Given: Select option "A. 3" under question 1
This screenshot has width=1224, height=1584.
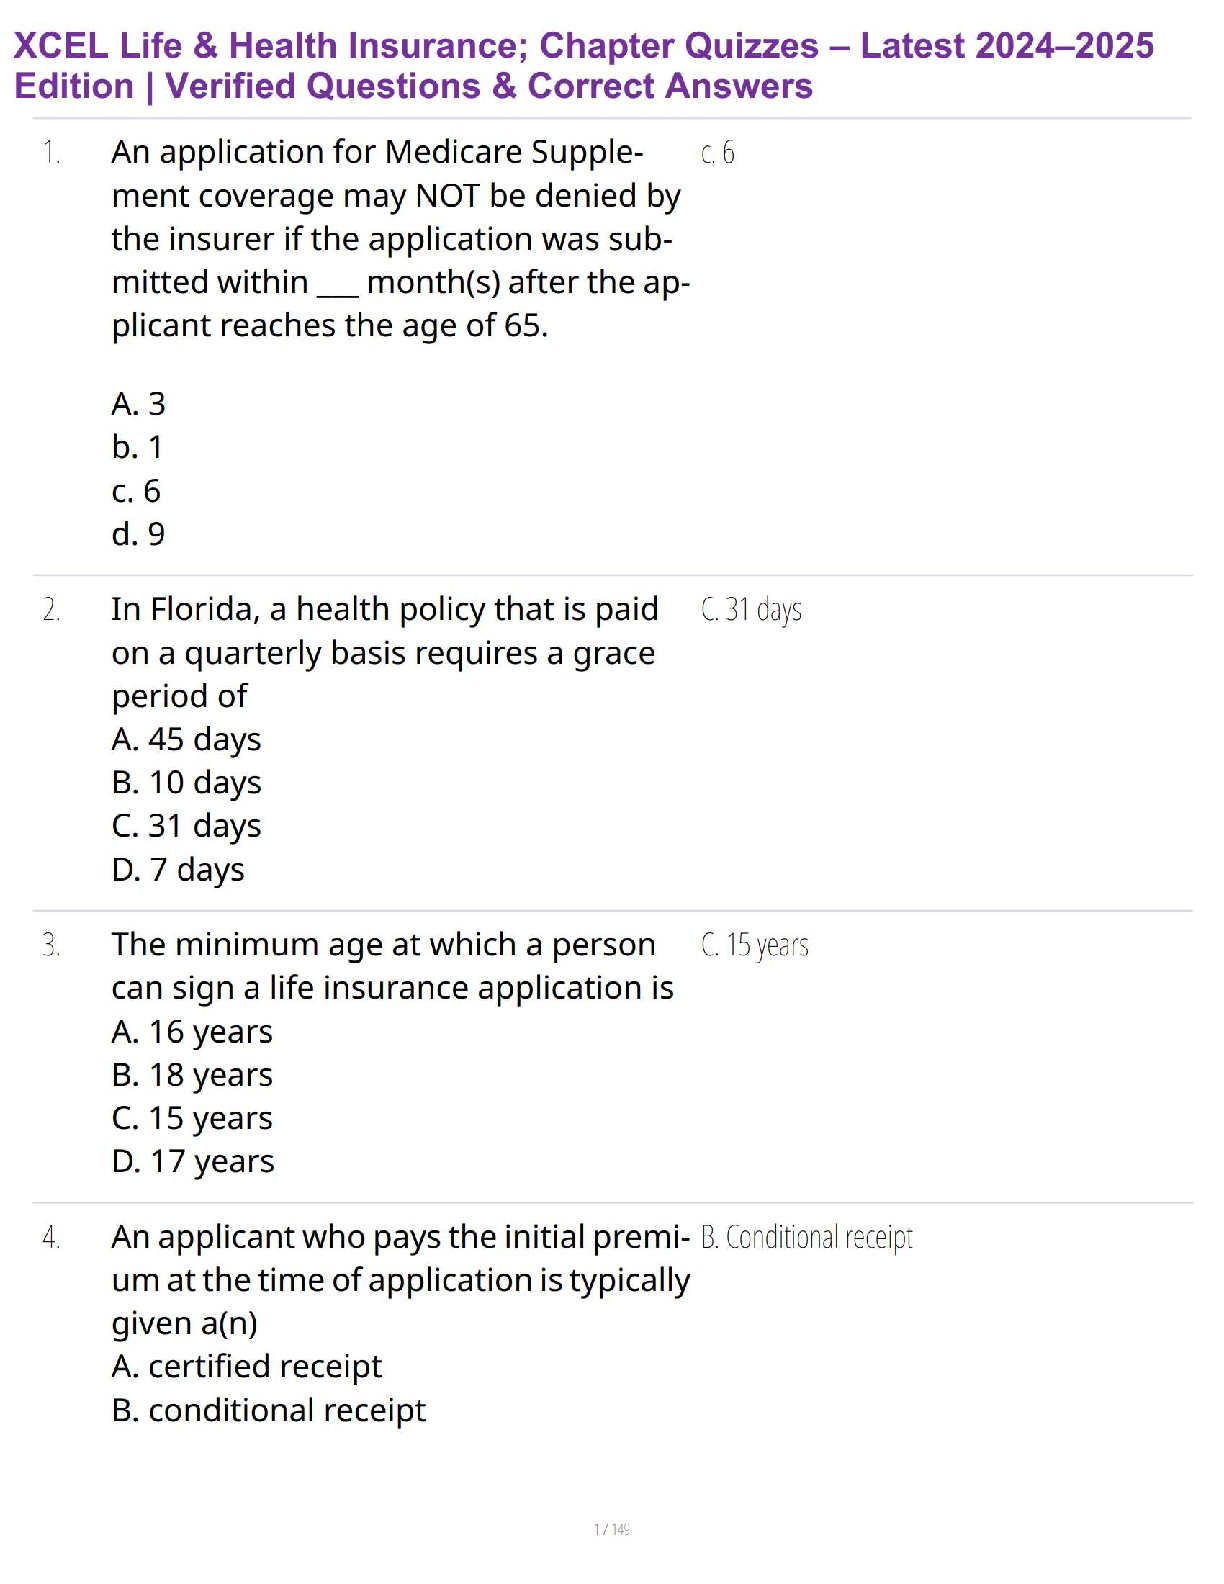Looking at the screenshot, I should point(138,404).
